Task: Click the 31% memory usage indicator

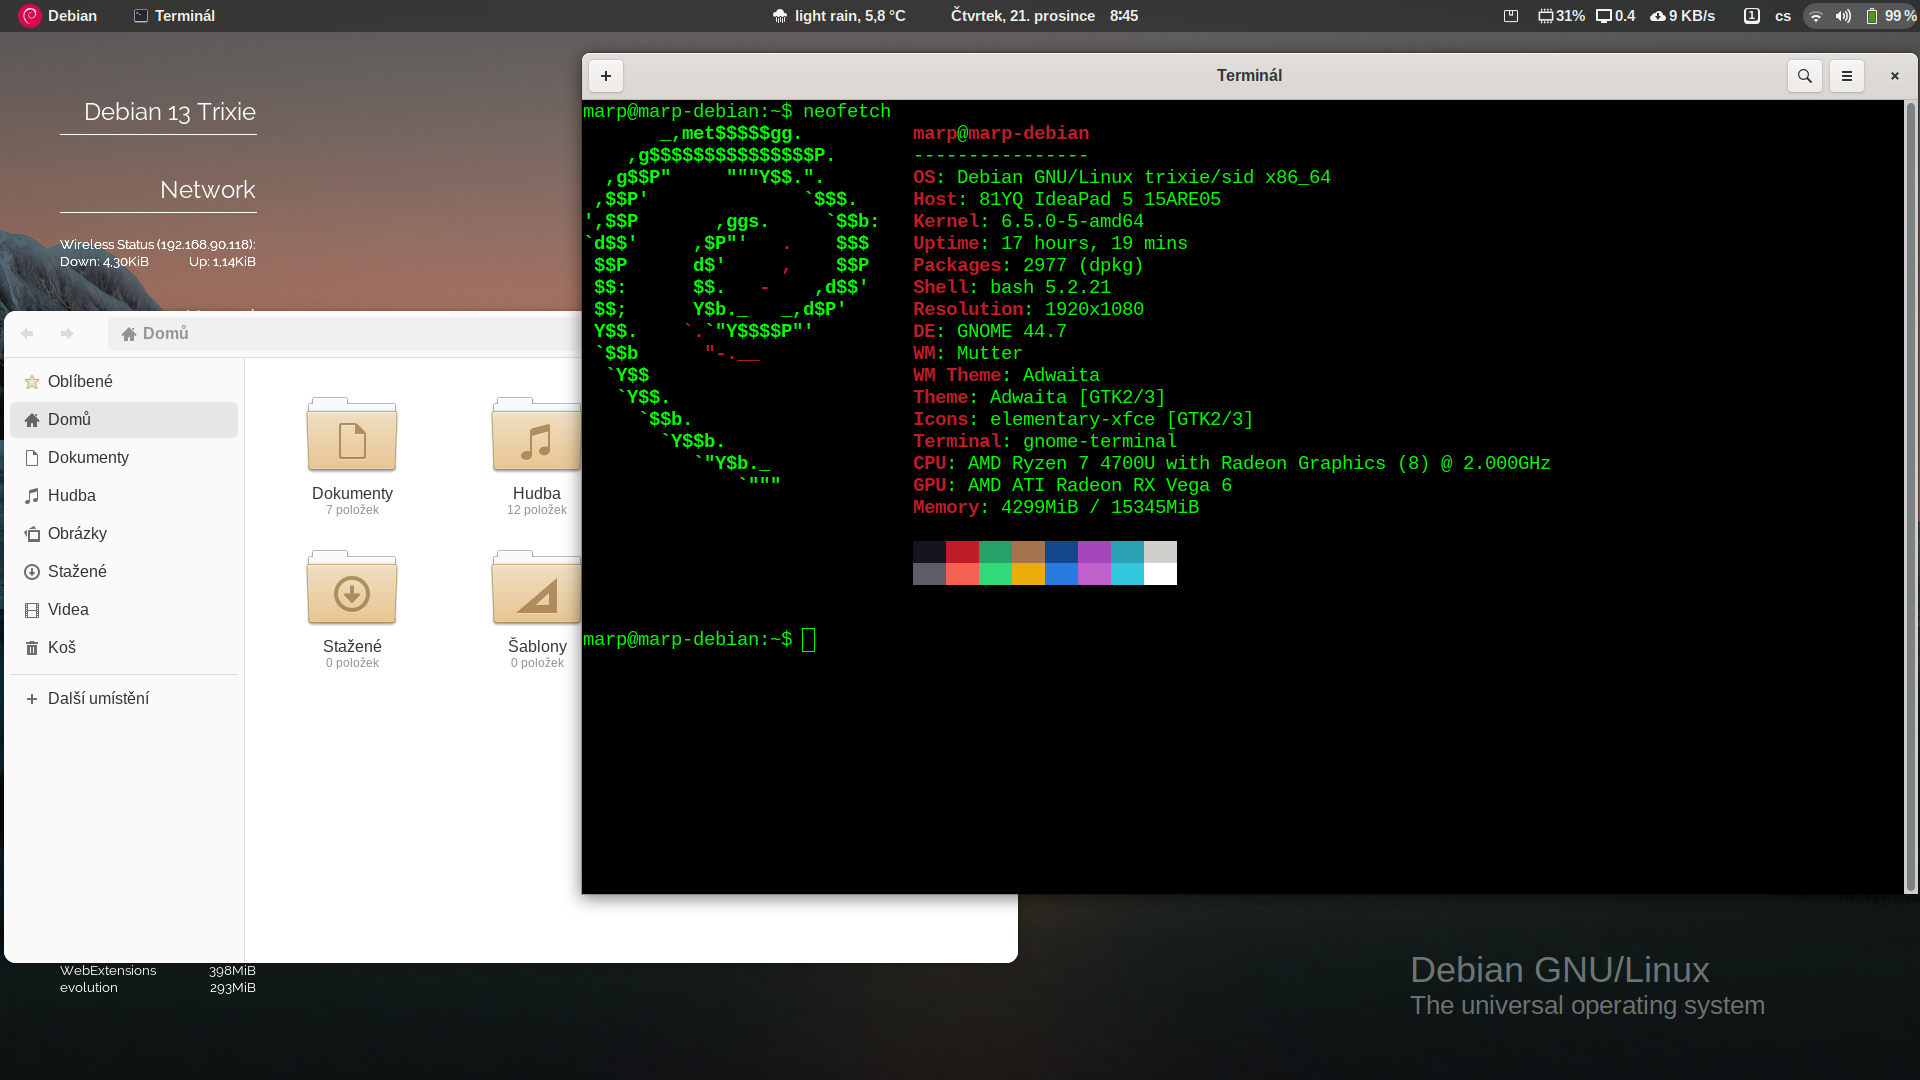Action: point(1561,16)
